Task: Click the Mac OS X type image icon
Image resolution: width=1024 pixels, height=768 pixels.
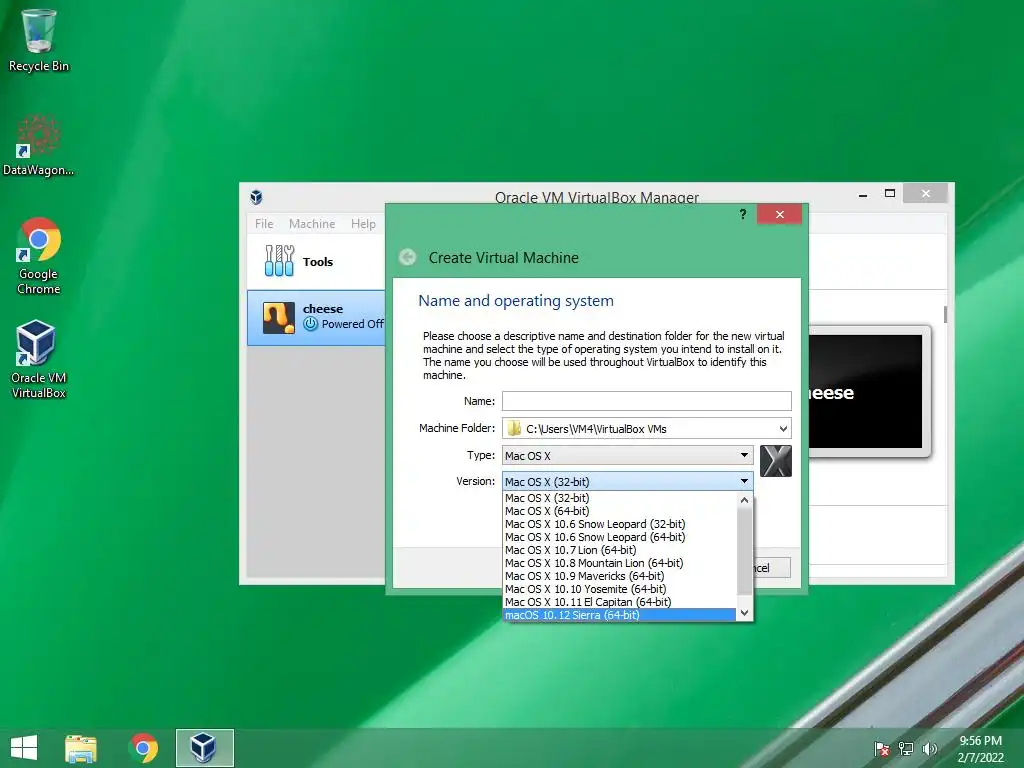Action: [x=776, y=461]
